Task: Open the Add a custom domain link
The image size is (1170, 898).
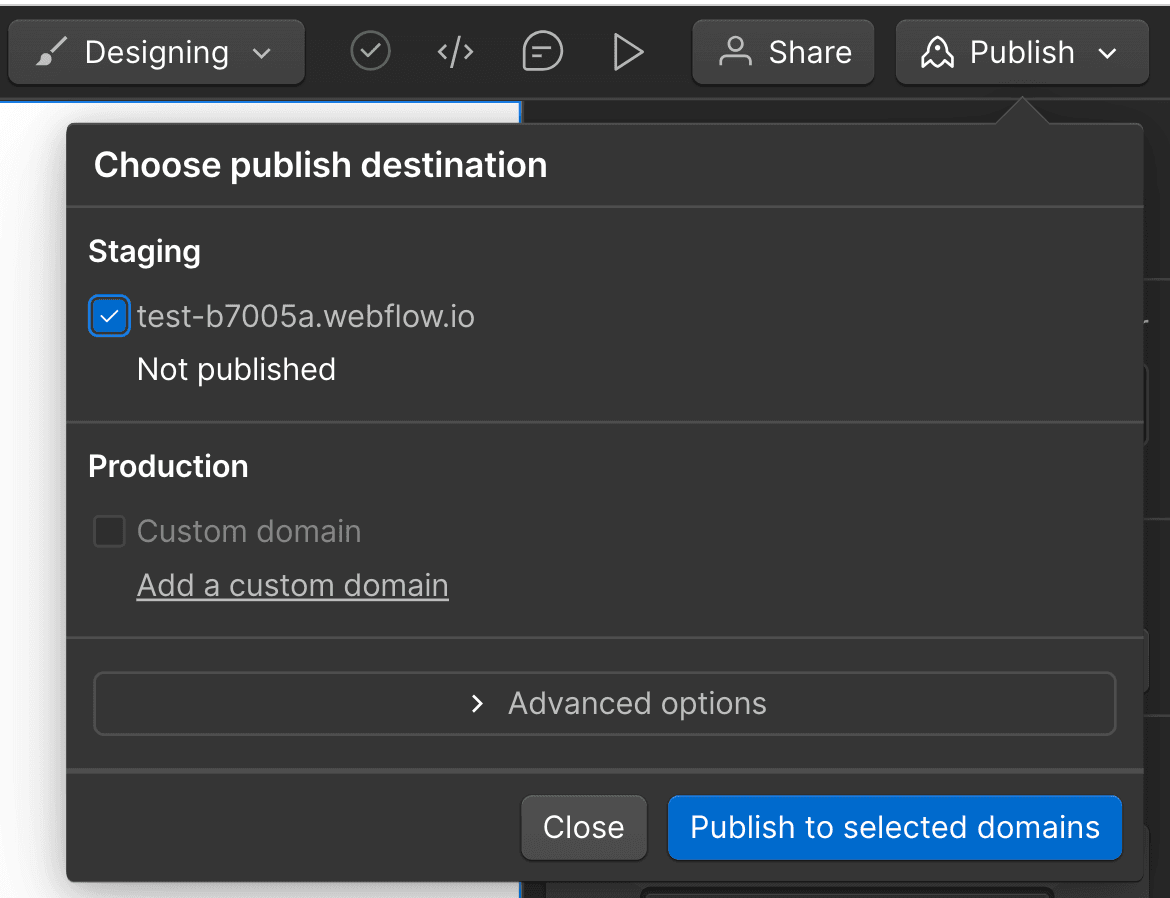Action: [x=292, y=585]
